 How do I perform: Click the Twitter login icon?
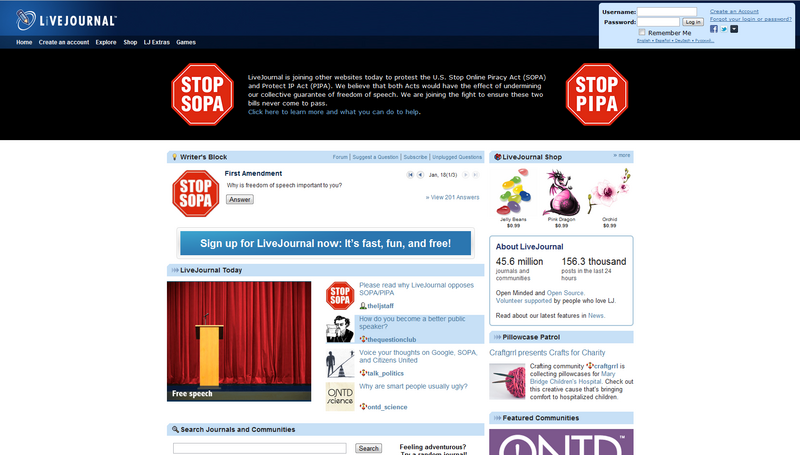point(724,29)
